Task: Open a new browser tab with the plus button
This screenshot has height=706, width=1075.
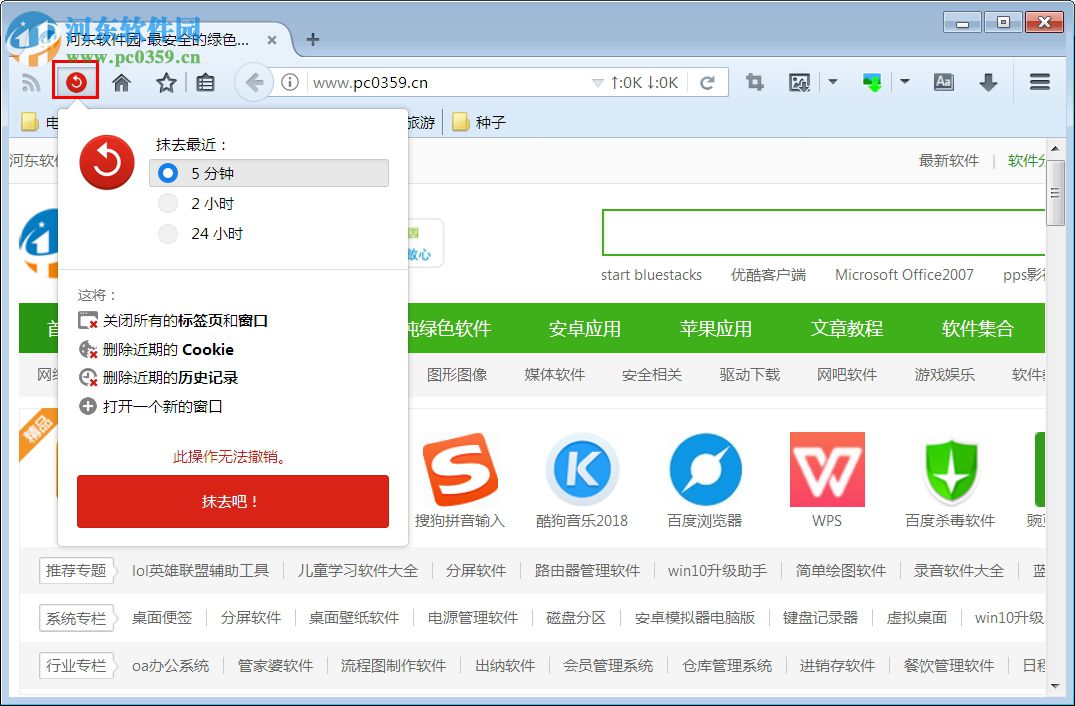Action: pos(311,39)
